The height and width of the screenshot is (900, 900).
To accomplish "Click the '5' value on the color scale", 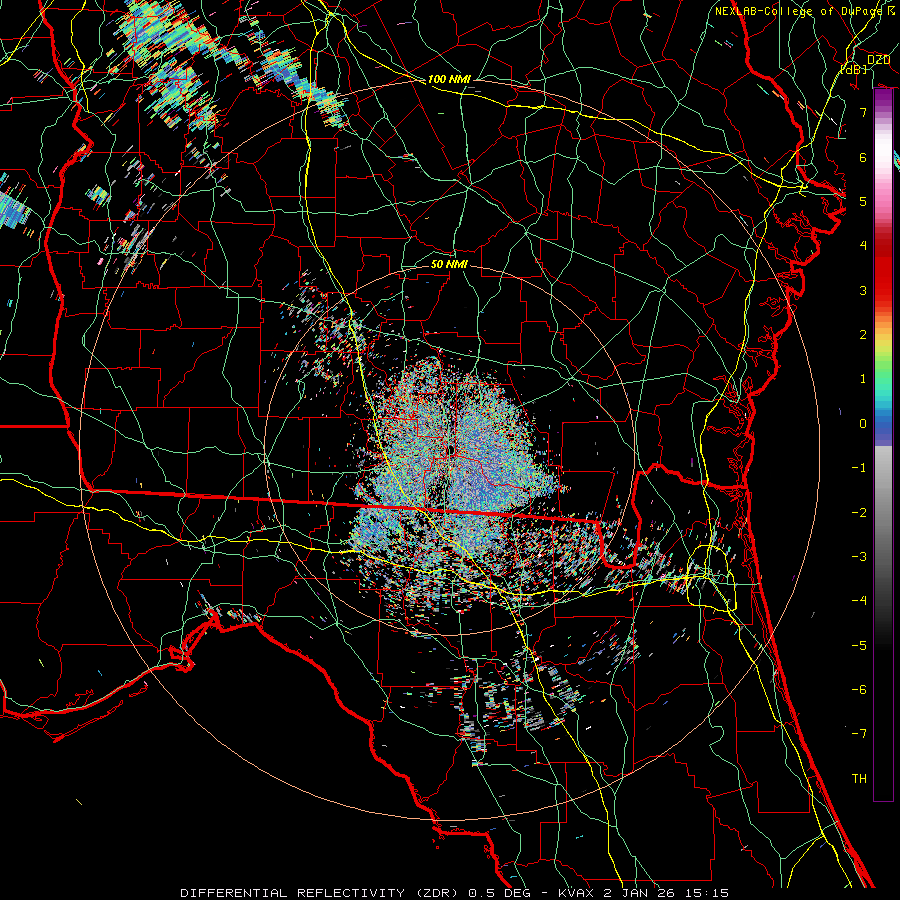I will (863, 201).
